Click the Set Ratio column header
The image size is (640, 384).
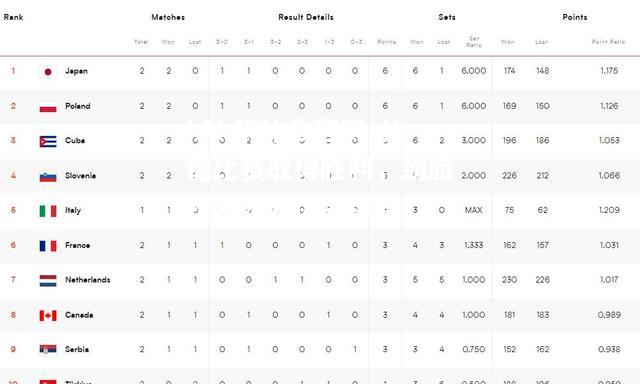click(474, 42)
